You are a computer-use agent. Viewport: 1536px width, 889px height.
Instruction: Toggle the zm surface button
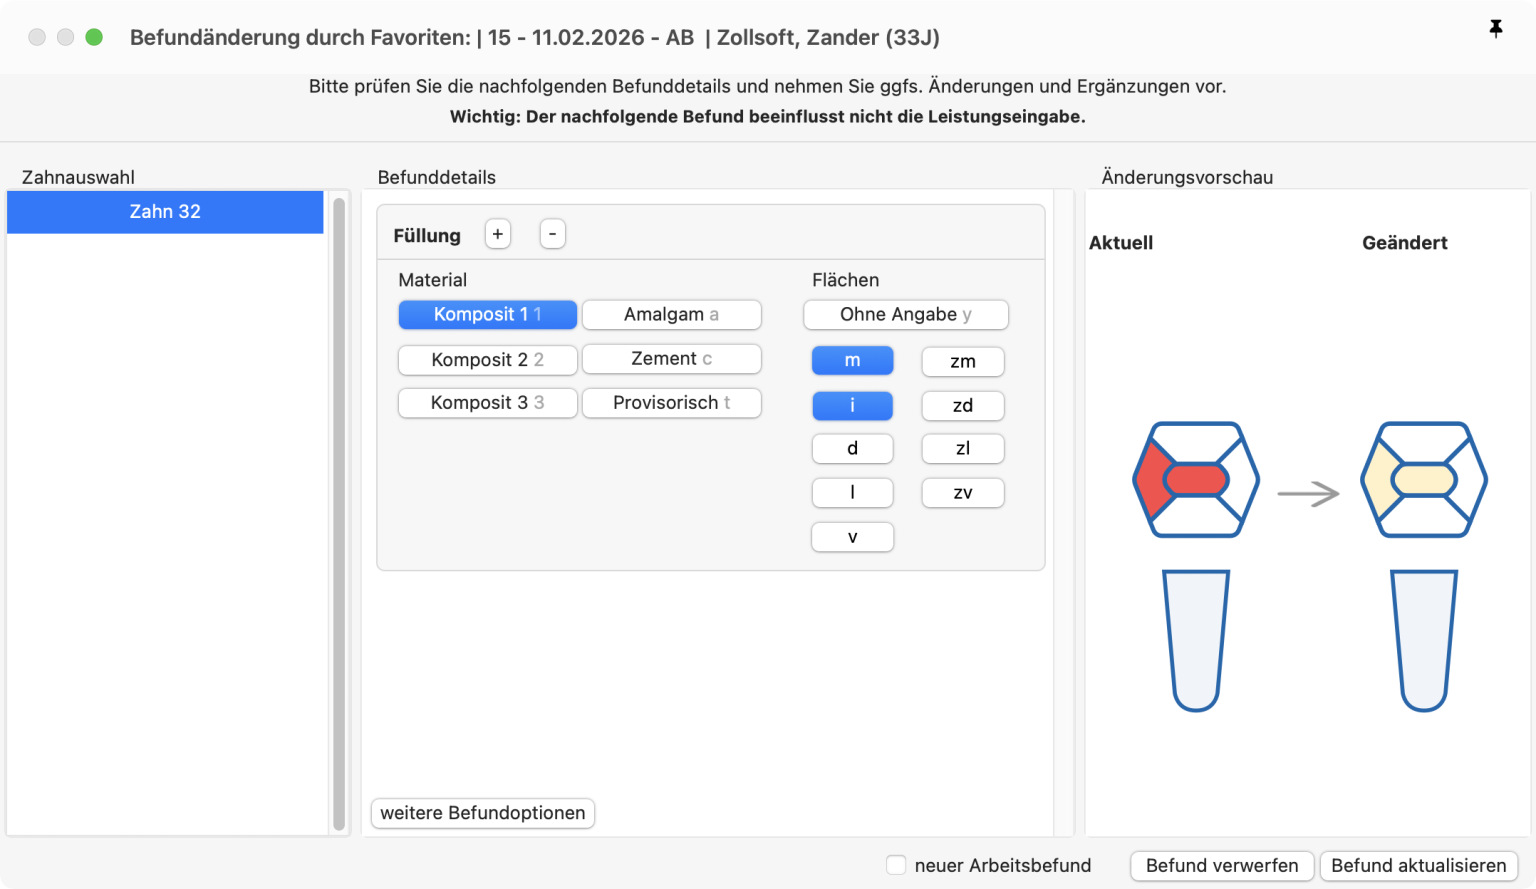click(x=962, y=361)
